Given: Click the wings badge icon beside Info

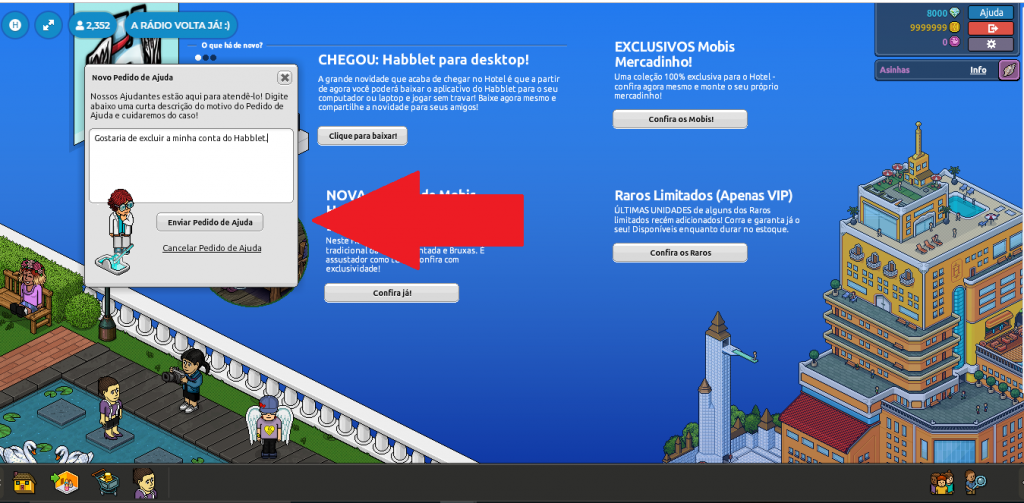Looking at the screenshot, I should pos(1008,70).
